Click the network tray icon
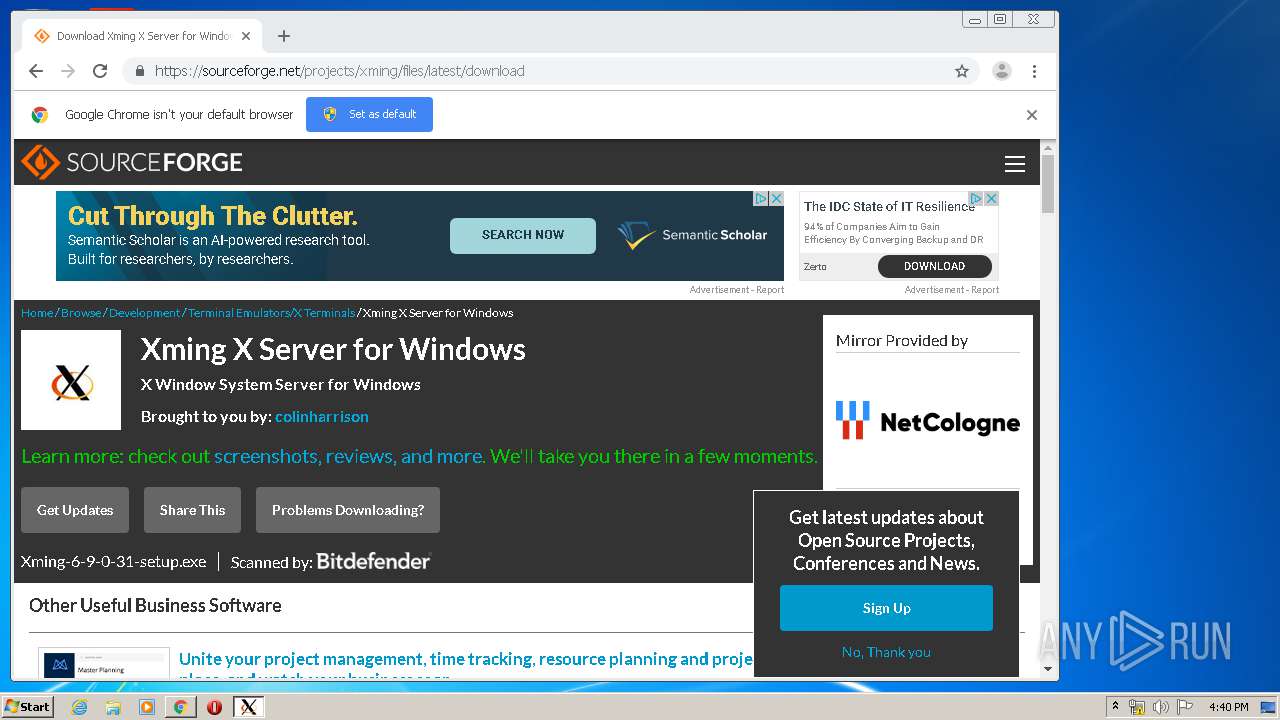The width and height of the screenshot is (1280, 720). (1137, 707)
